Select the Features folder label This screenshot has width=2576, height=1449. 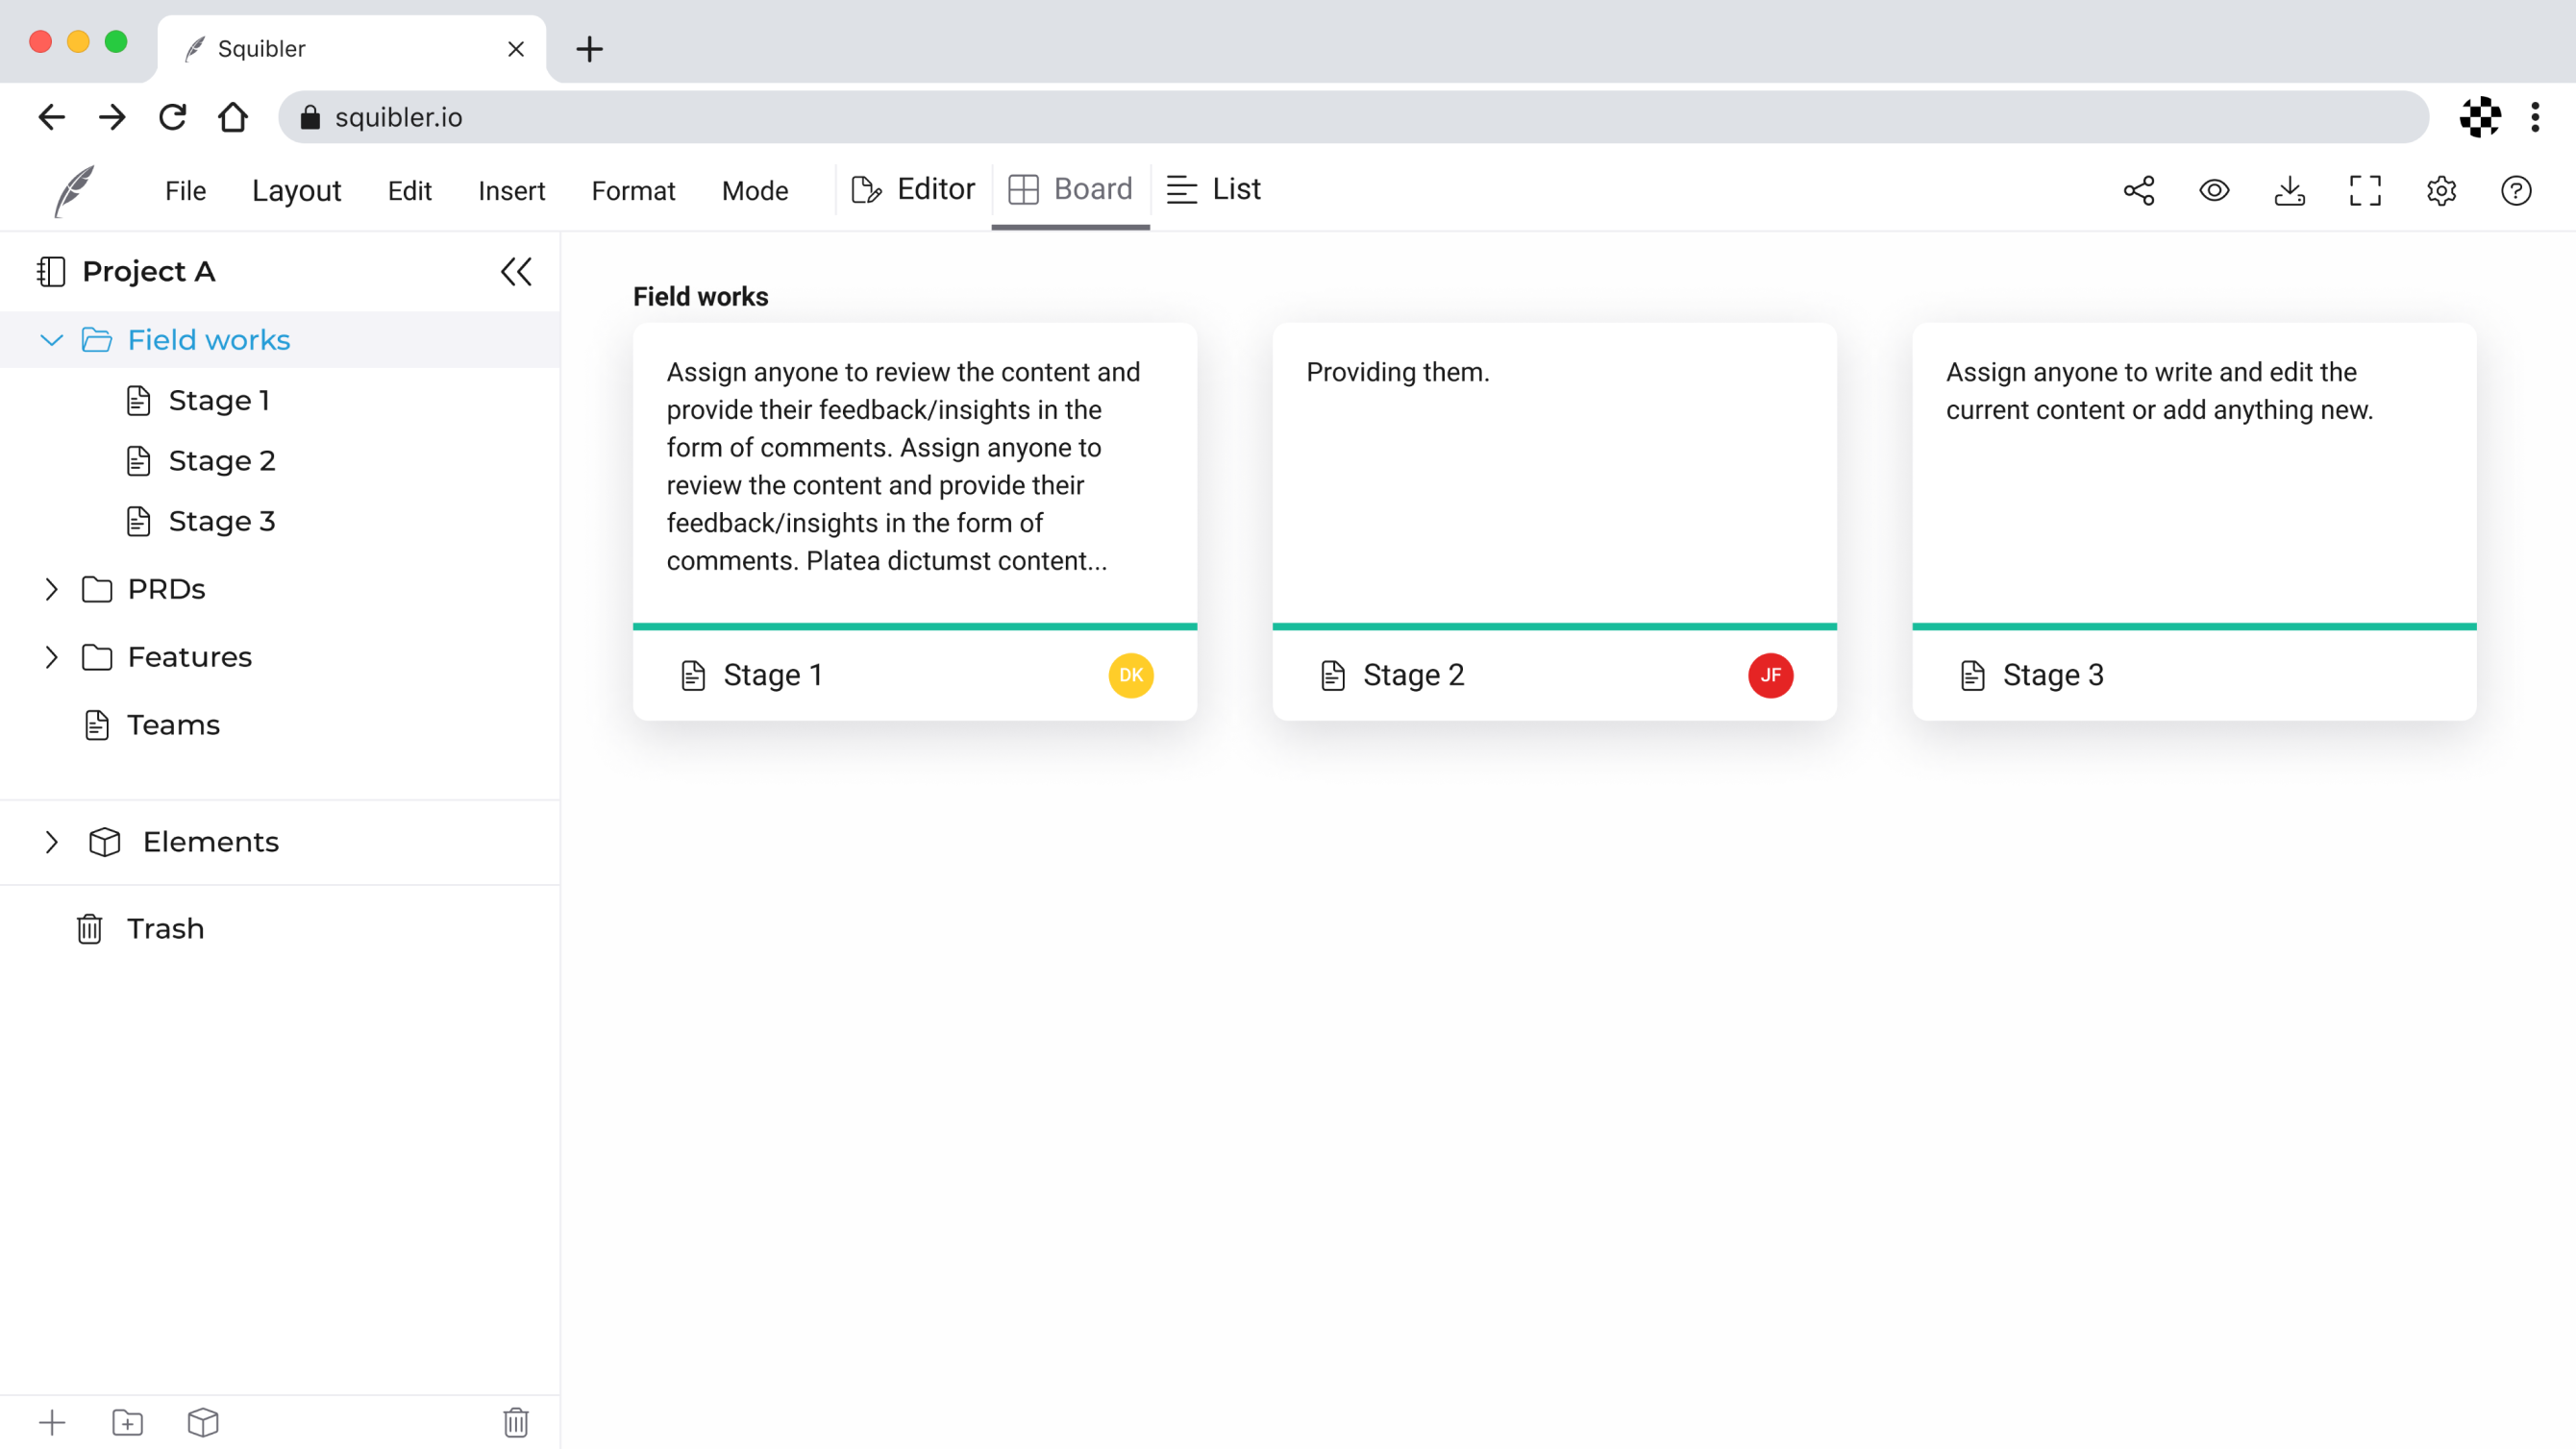coord(190,657)
